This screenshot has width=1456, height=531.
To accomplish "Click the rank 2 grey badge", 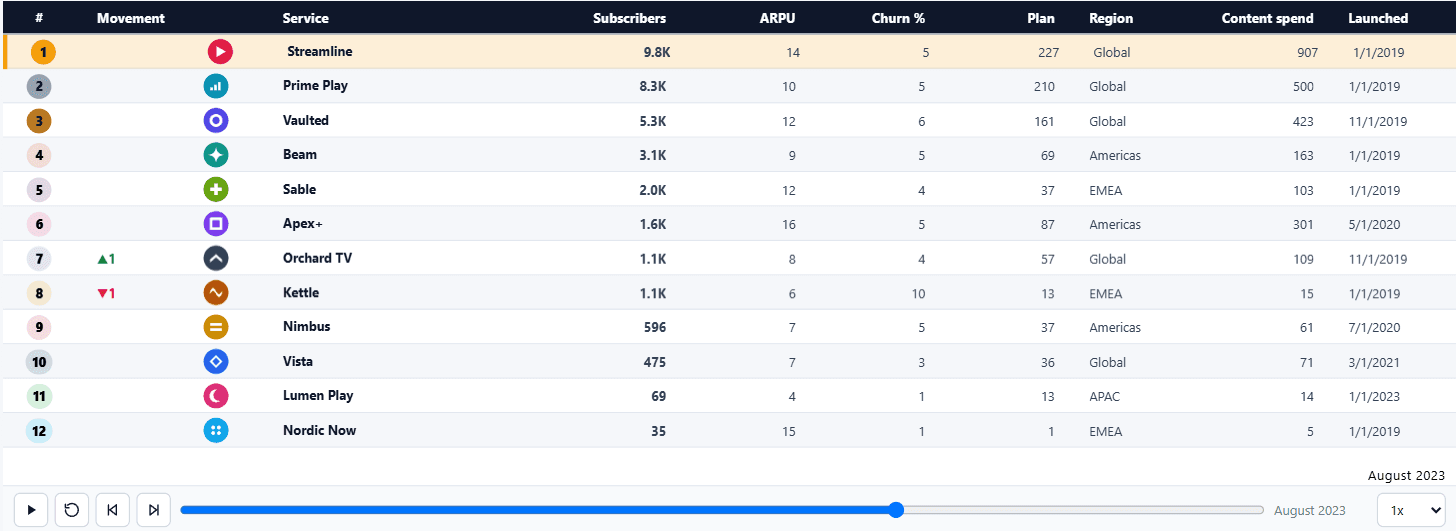I will click(39, 87).
